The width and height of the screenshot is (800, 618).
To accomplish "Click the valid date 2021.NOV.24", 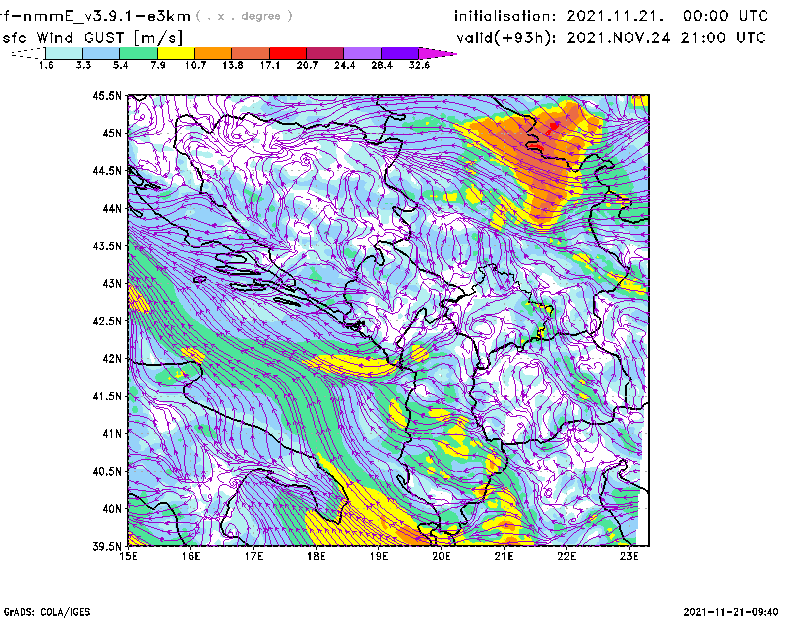I will click(618, 38).
